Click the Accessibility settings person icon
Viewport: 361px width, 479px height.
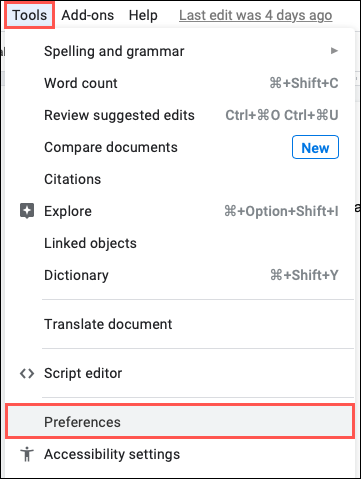pyautogui.click(x=27, y=454)
